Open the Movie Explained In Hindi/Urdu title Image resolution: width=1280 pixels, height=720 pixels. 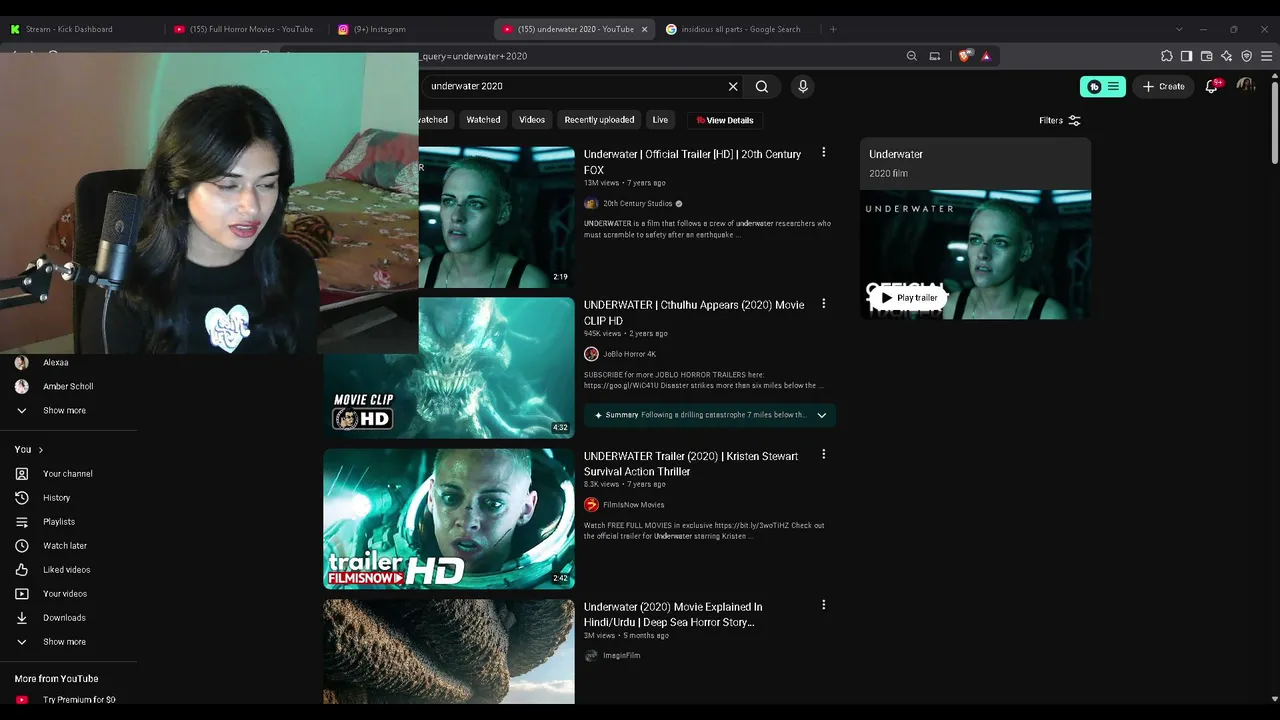(x=673, y=614)
